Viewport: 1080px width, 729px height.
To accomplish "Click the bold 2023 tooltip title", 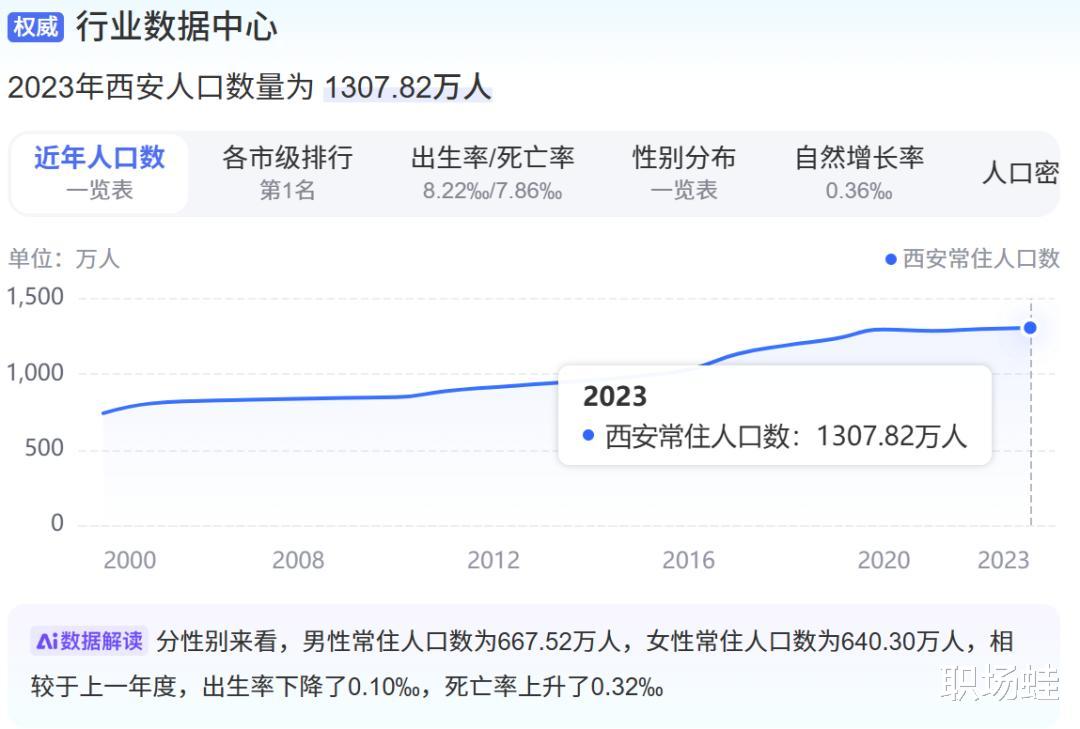I will coord(615,396).
